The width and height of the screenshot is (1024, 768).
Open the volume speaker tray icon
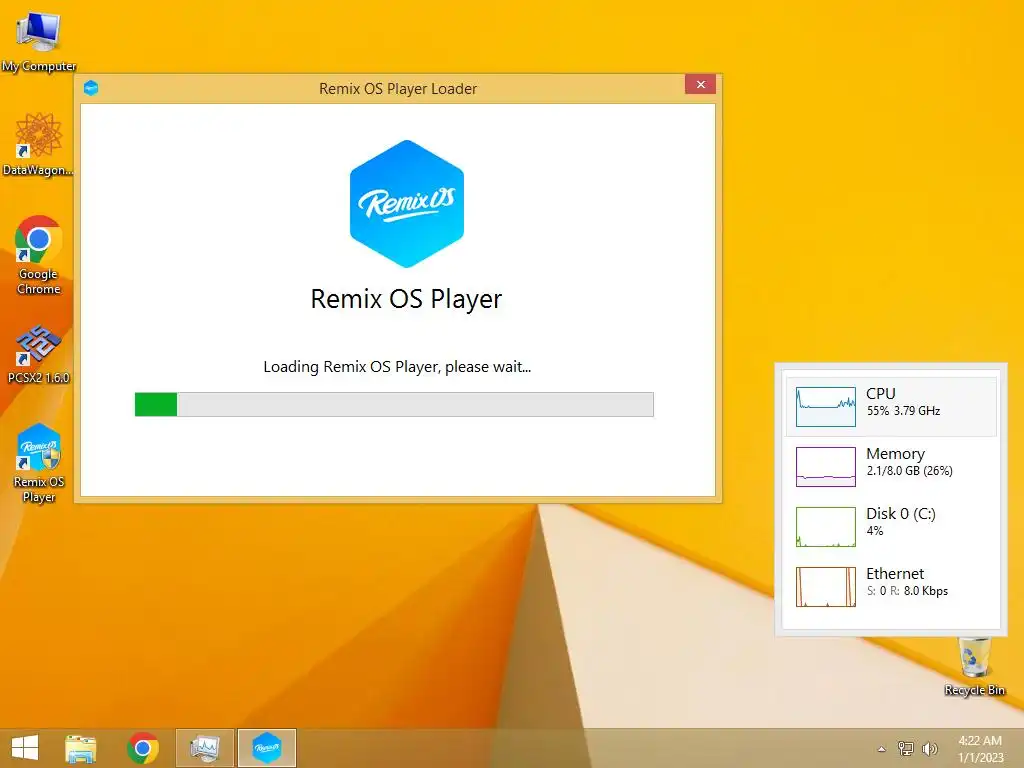[930, 748]
